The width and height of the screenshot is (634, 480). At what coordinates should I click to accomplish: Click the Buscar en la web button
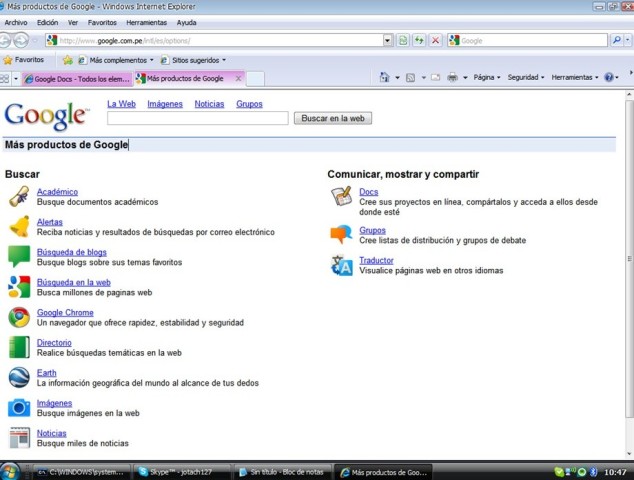[x=333, y=118]
